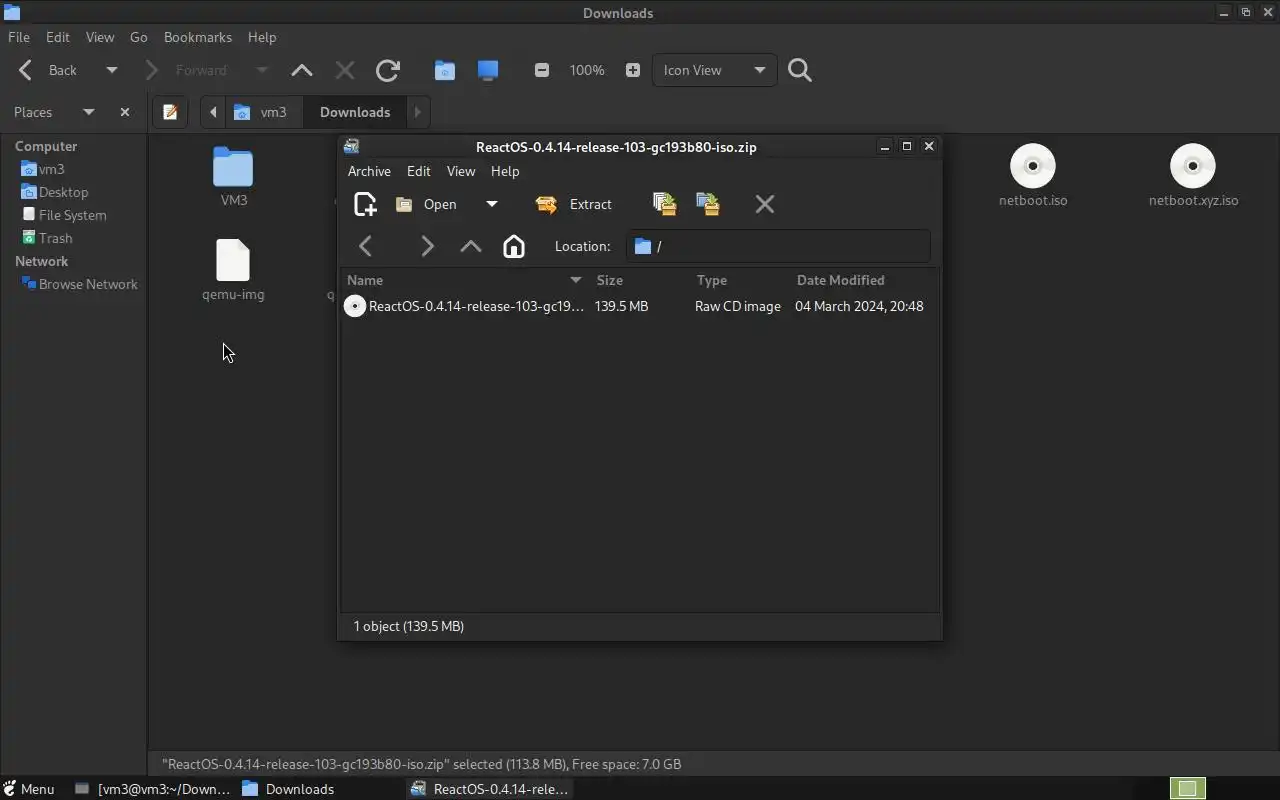1280x800 pixels.
Task: Select Trash in the sidebar
Action: coord(47,238)
